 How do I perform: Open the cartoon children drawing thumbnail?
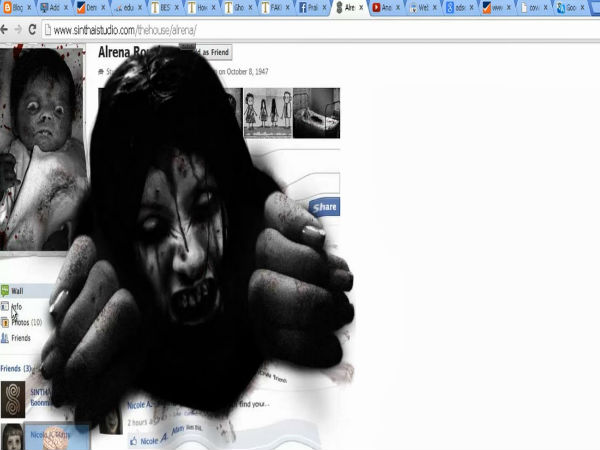[268, 113]
